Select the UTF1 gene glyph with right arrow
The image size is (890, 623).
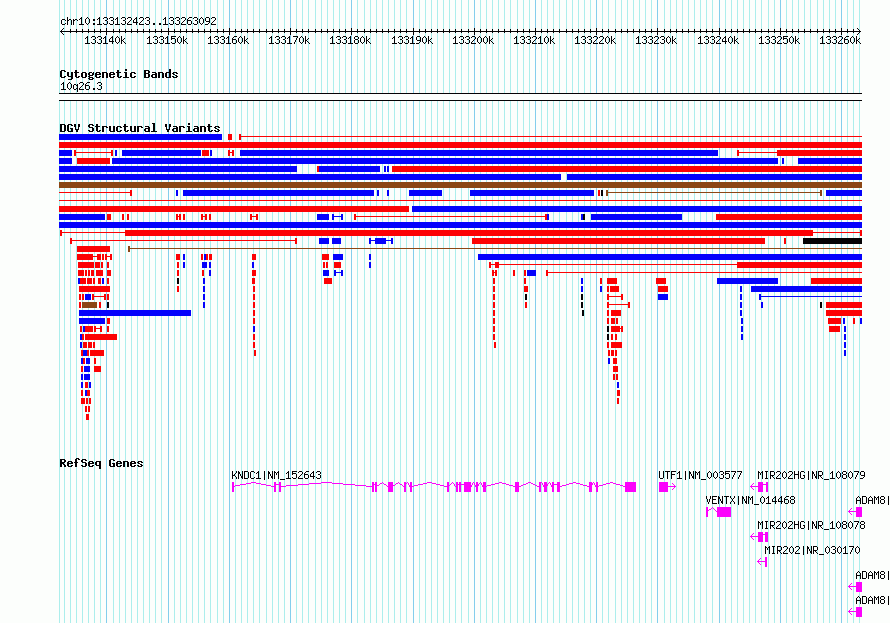point(667,487)
